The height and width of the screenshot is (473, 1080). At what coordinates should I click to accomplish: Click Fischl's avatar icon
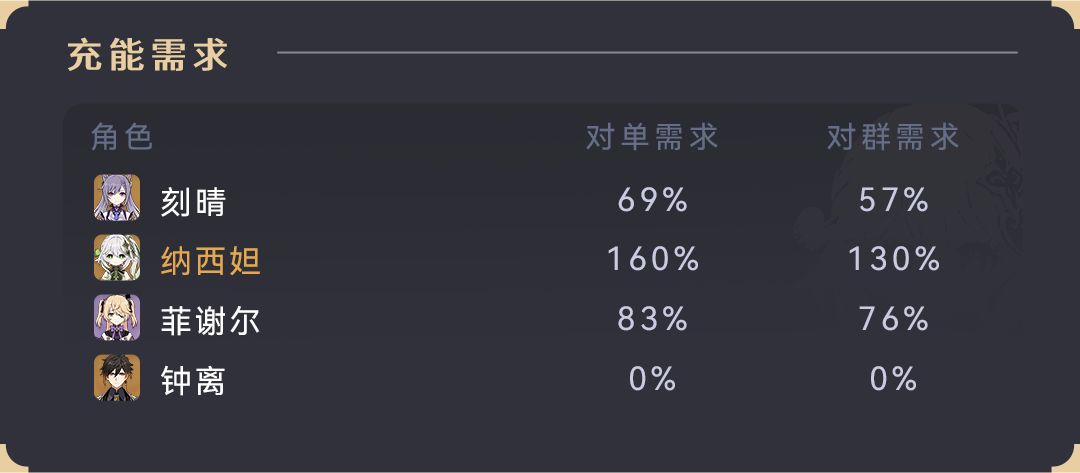tap(117, 318)
